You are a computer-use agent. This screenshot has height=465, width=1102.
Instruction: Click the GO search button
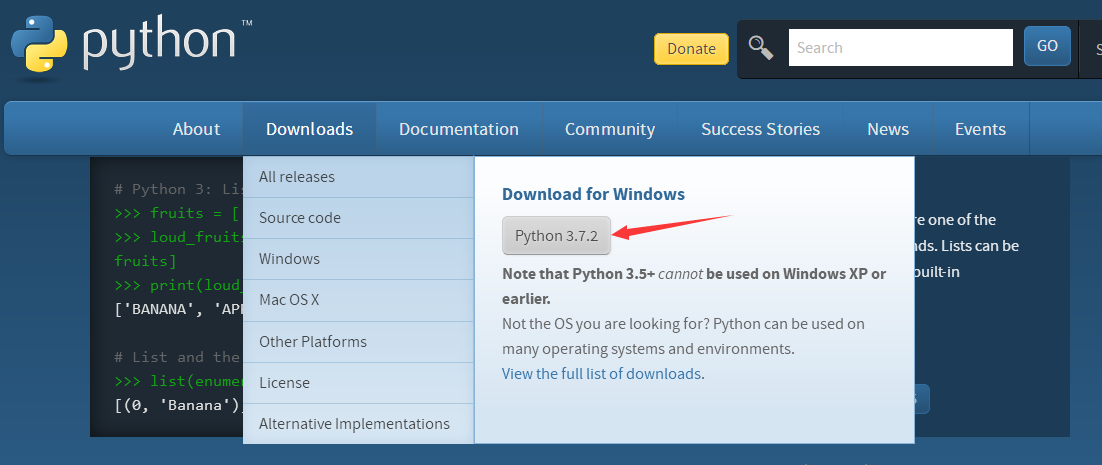coord(1047,46)
